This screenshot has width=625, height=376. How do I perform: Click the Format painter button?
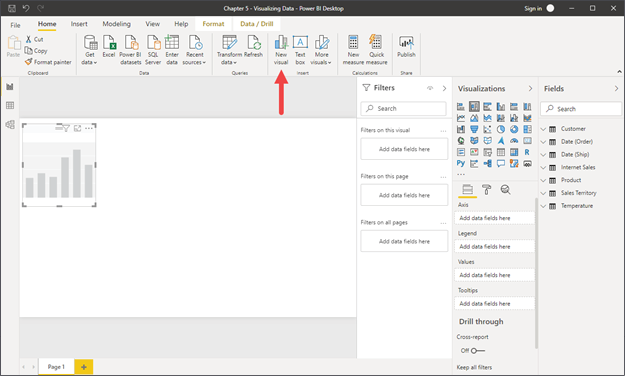(48, 62)
